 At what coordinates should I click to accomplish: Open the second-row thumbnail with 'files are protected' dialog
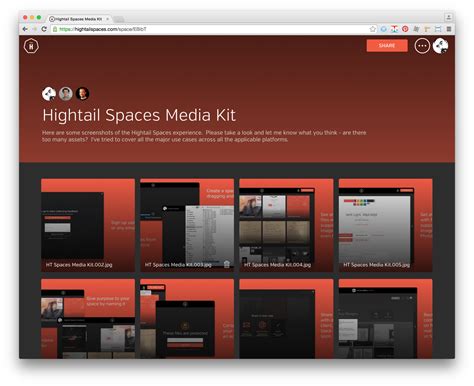pyautogui.click(x=187, y=319)
